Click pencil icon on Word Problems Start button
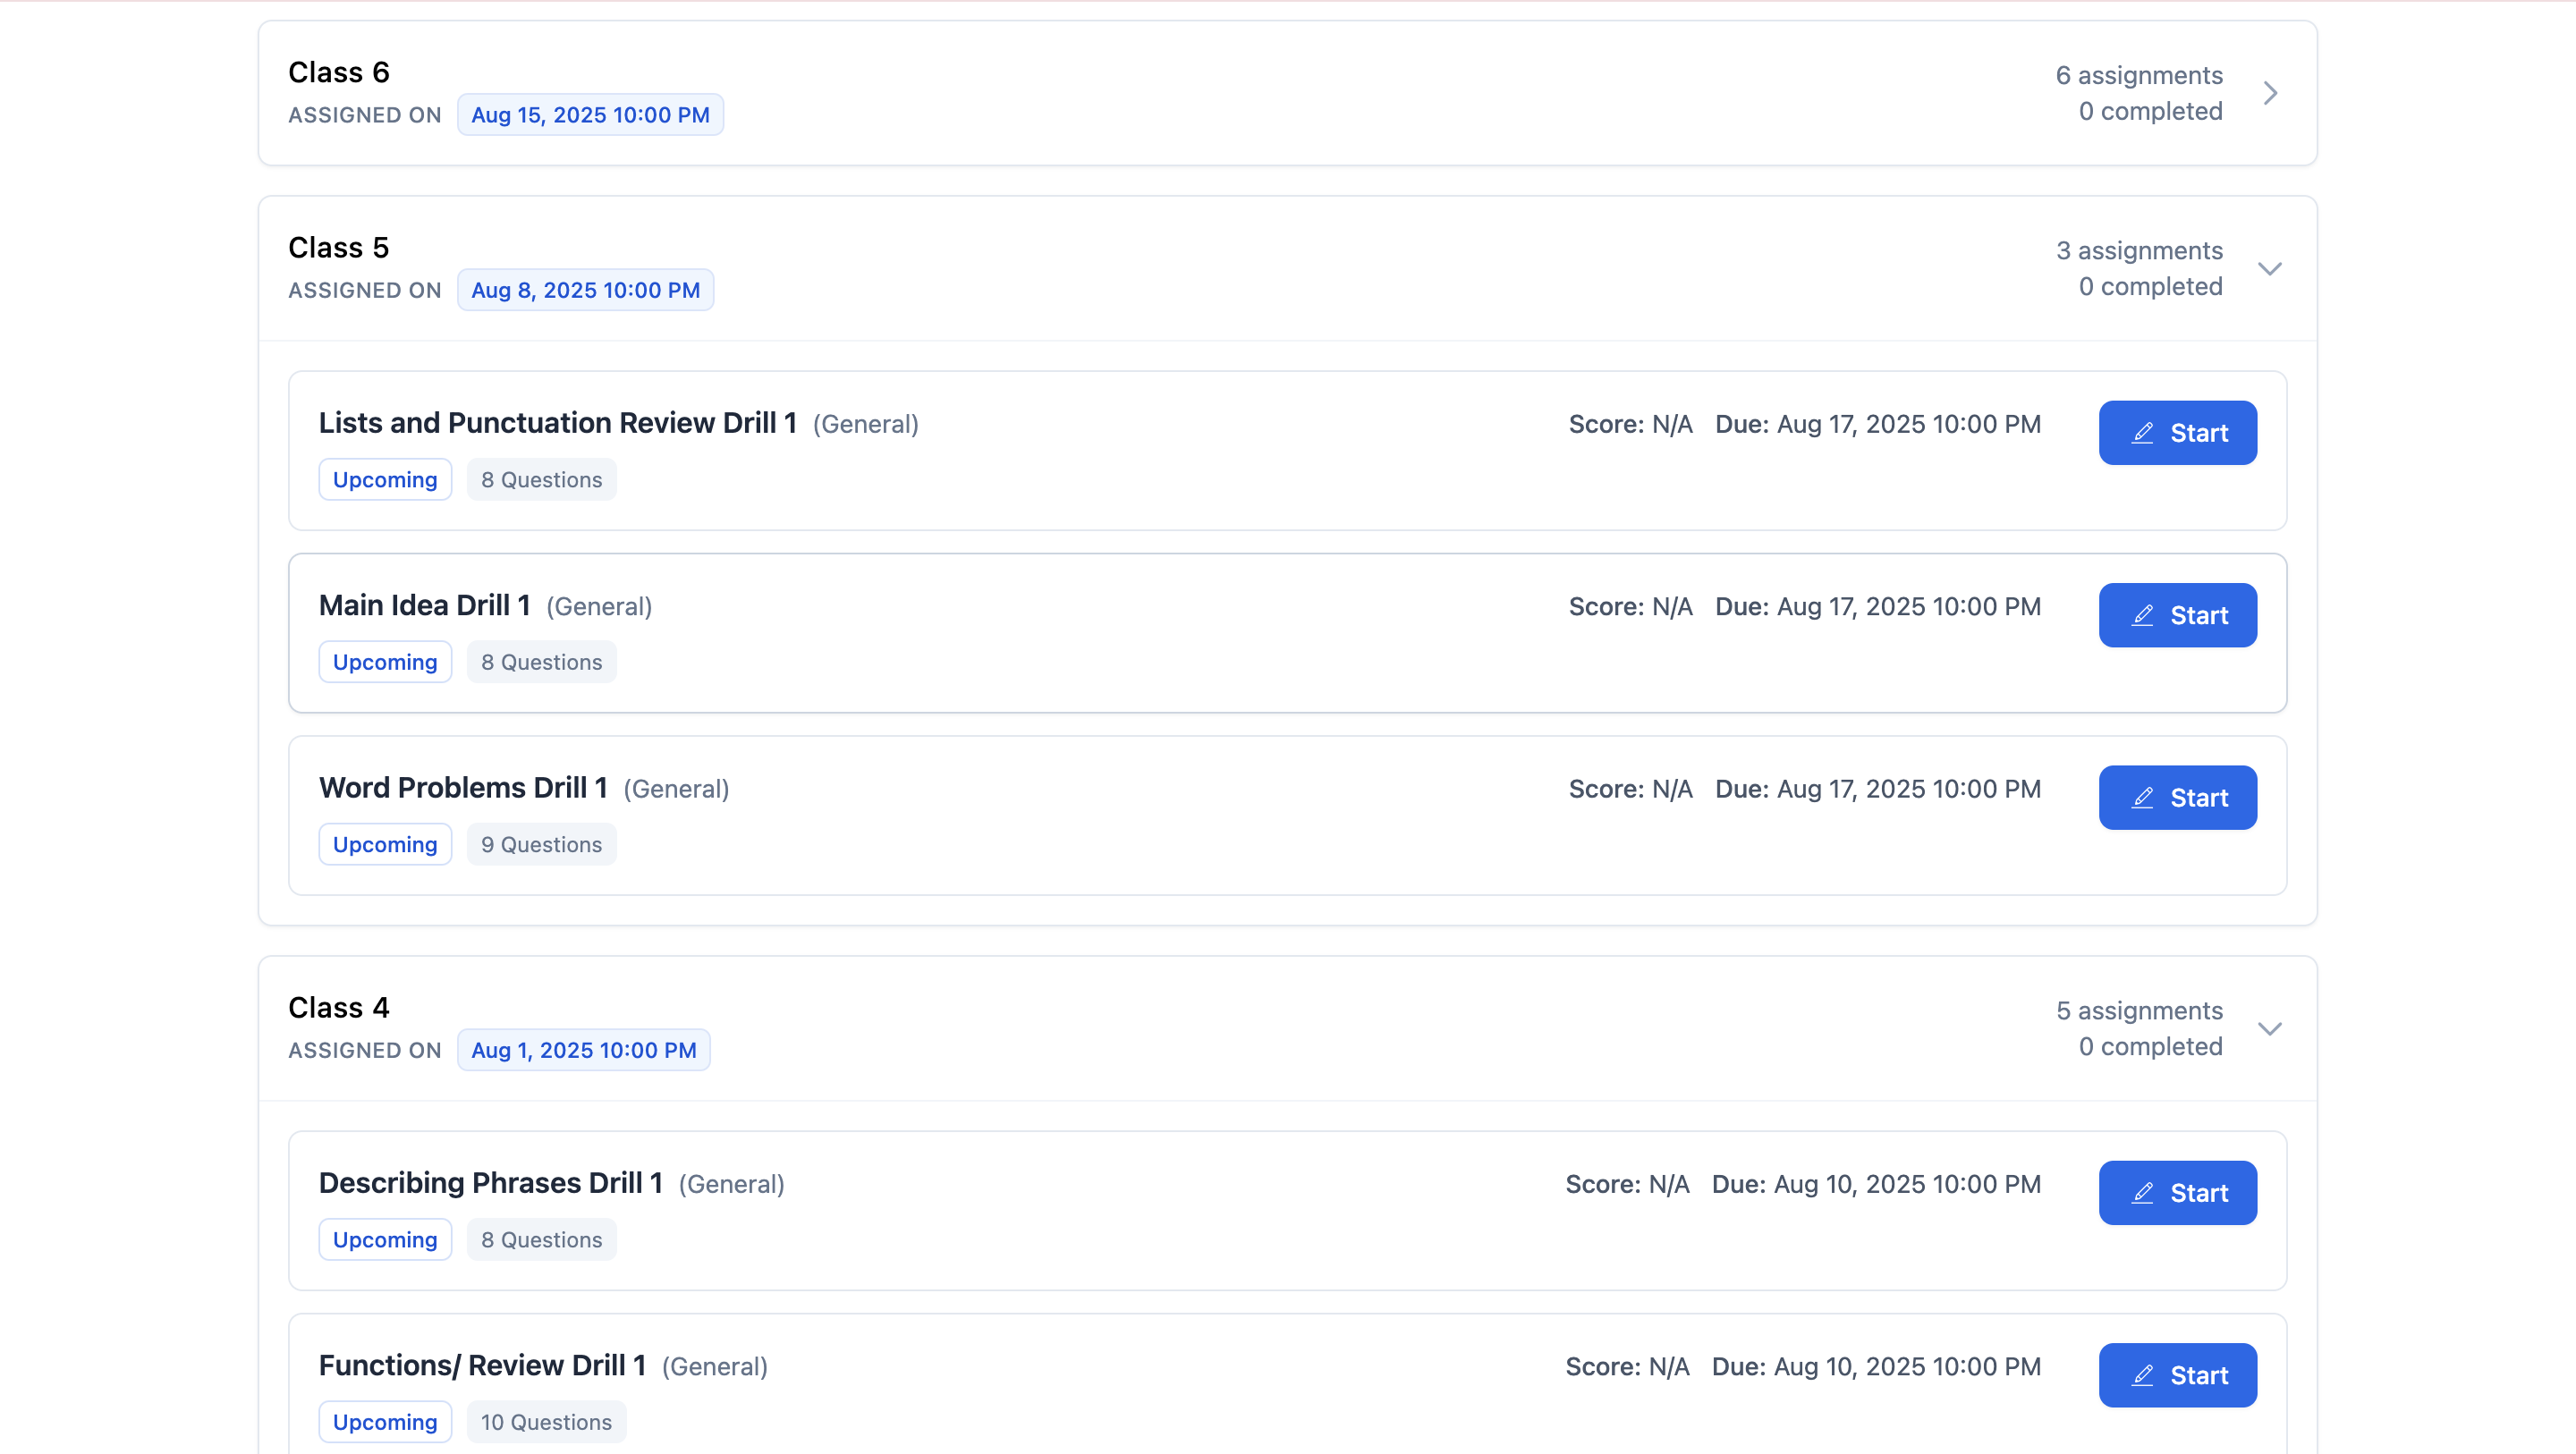 click(2142, 798)
